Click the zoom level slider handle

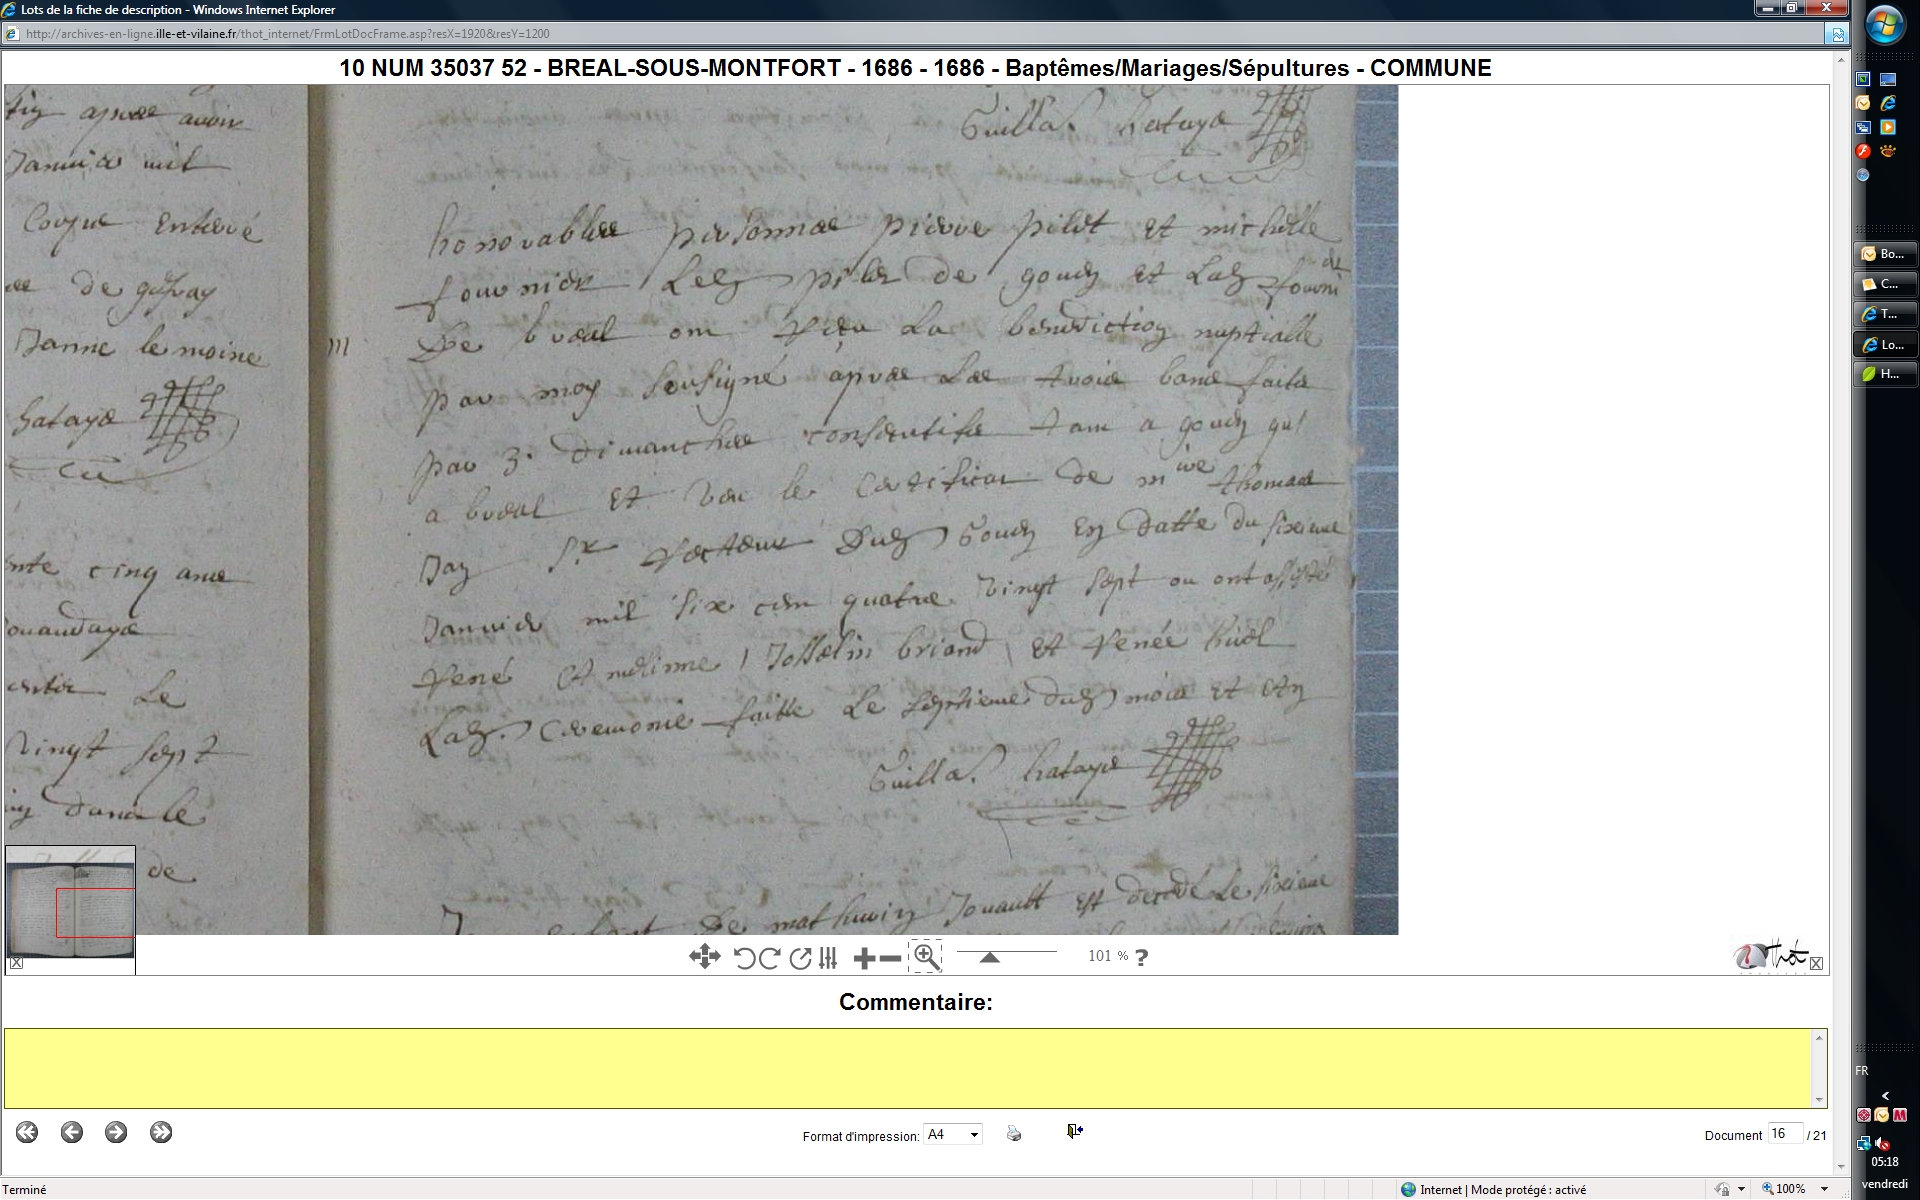click(989, 958)
